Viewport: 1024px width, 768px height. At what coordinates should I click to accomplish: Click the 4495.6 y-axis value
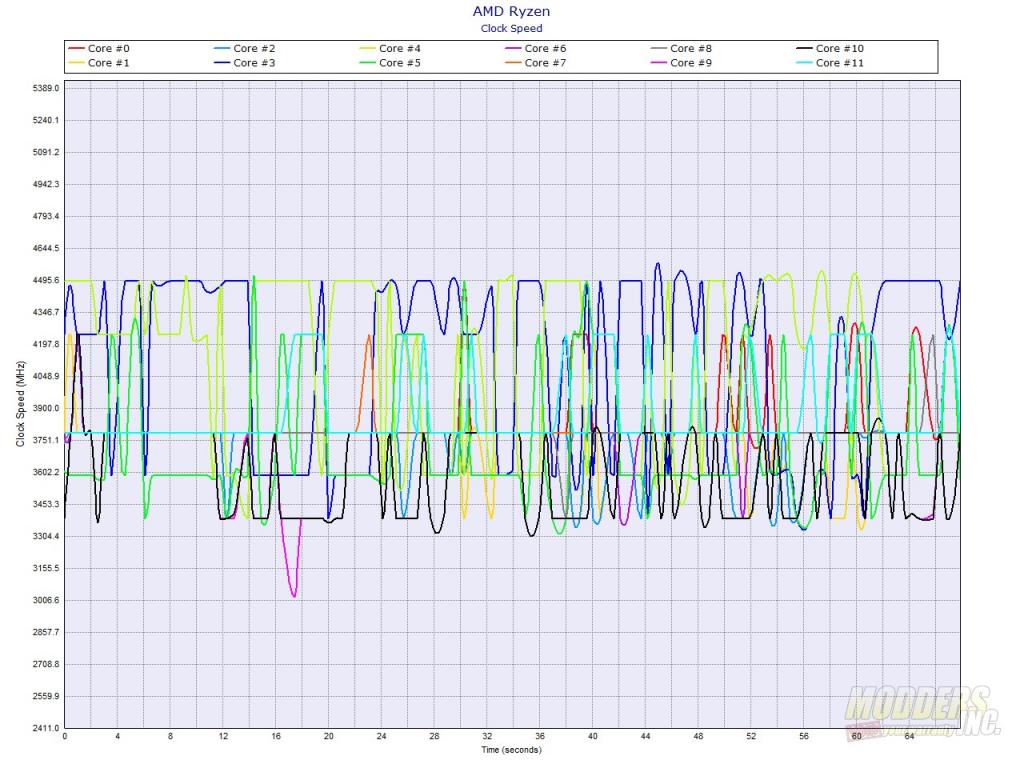[46, 280]
